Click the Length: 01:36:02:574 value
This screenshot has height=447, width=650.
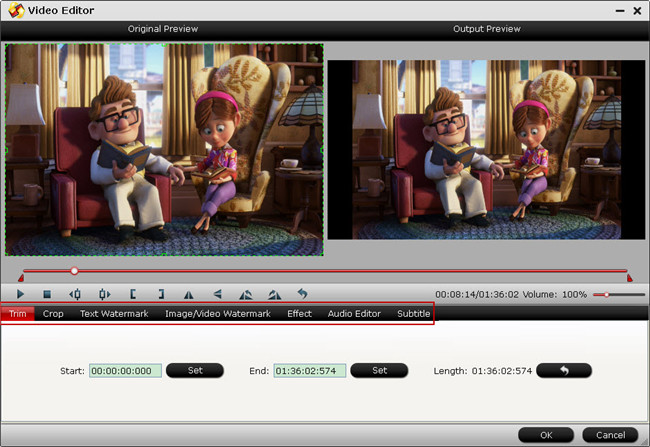502,371
